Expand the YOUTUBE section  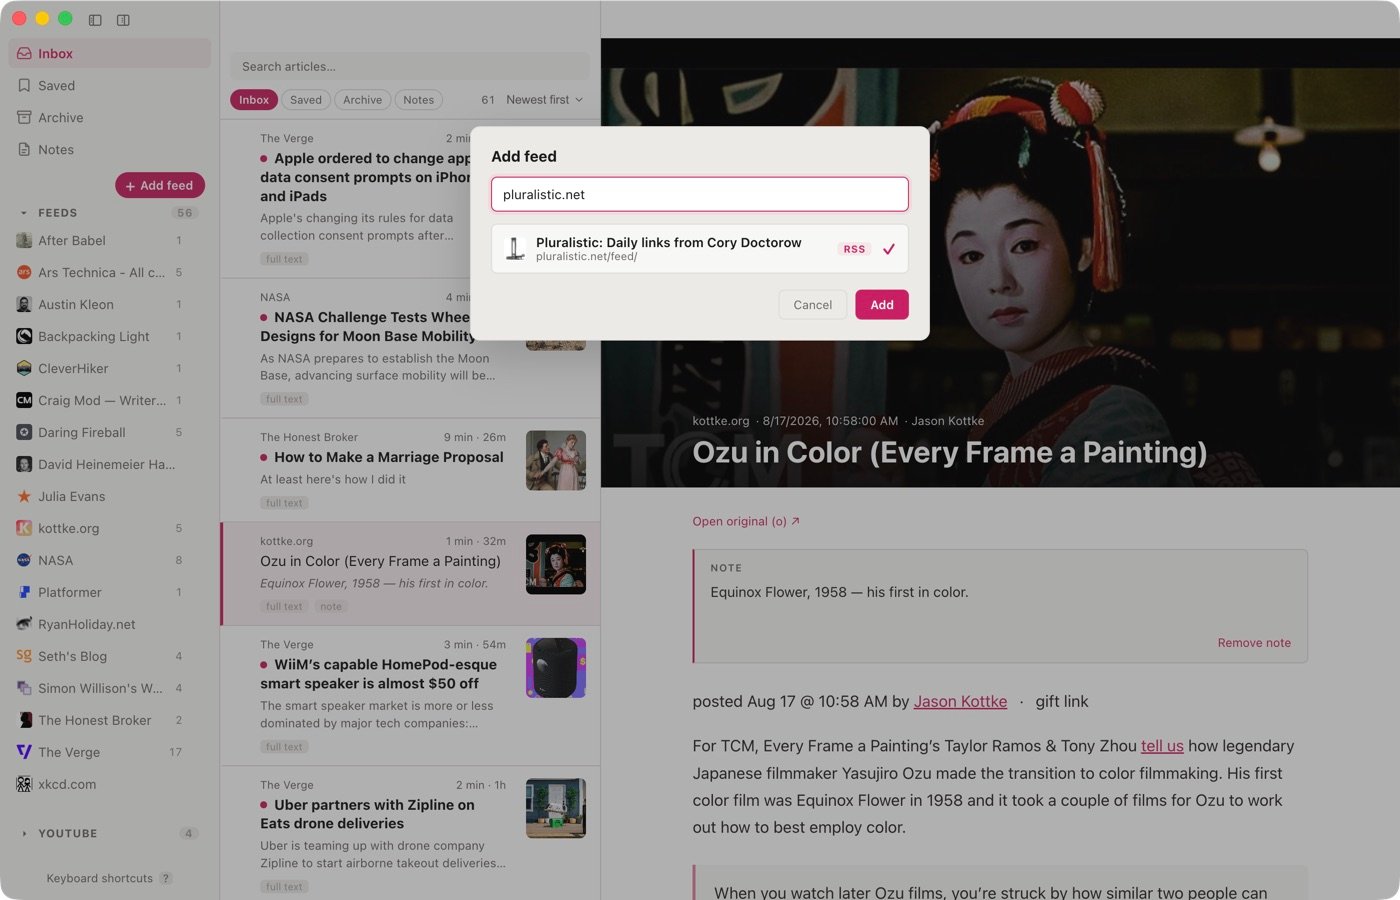[x=24, y=834]
